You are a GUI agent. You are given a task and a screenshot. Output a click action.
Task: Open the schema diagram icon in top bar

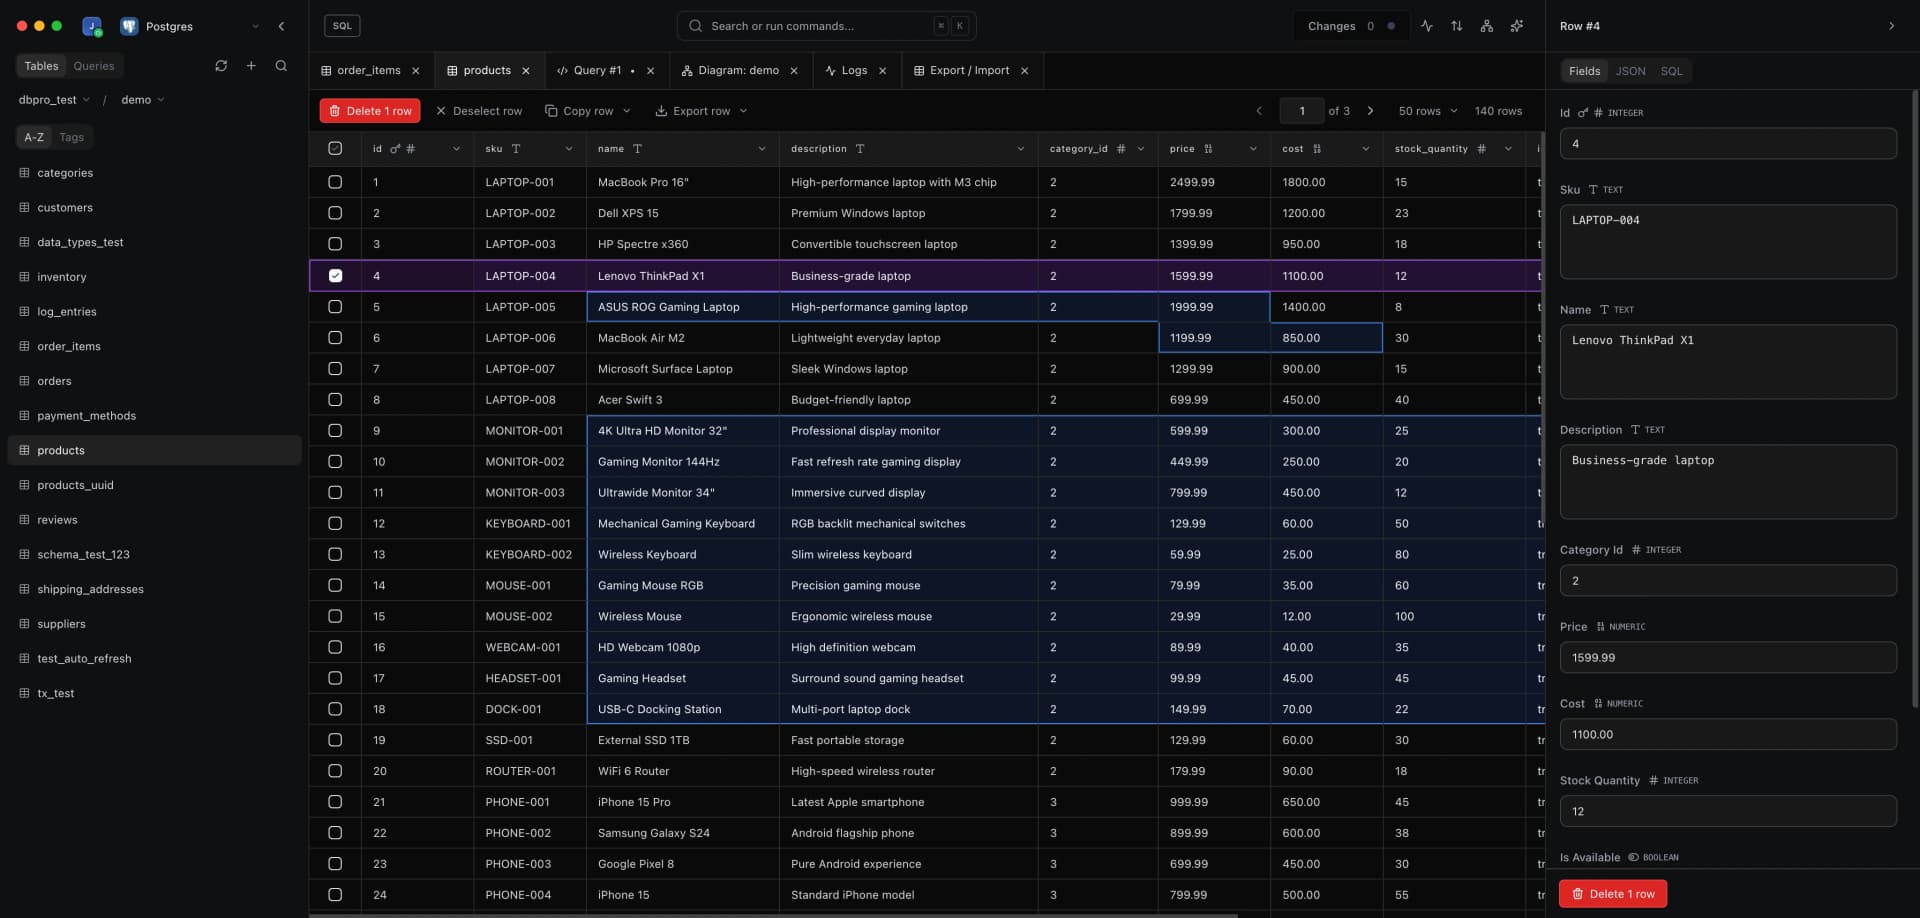(1487, 26)
